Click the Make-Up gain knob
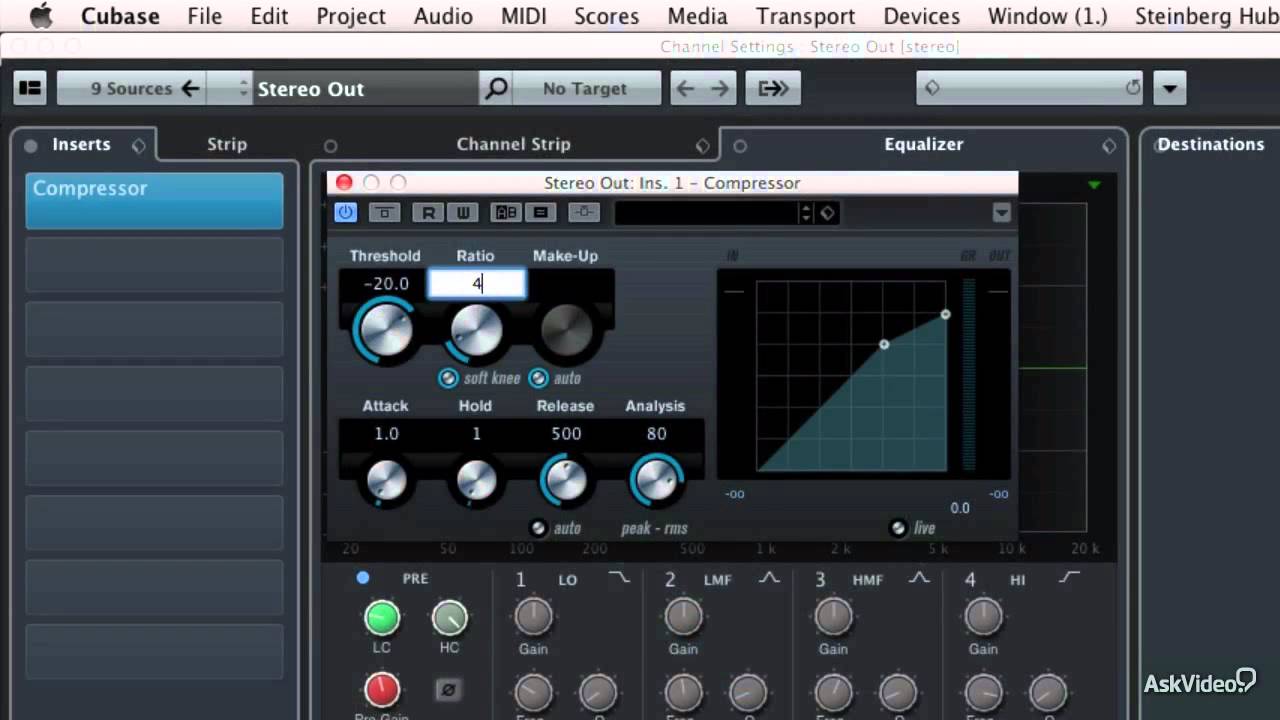1280x720 pixels. [x=566, y=331]
